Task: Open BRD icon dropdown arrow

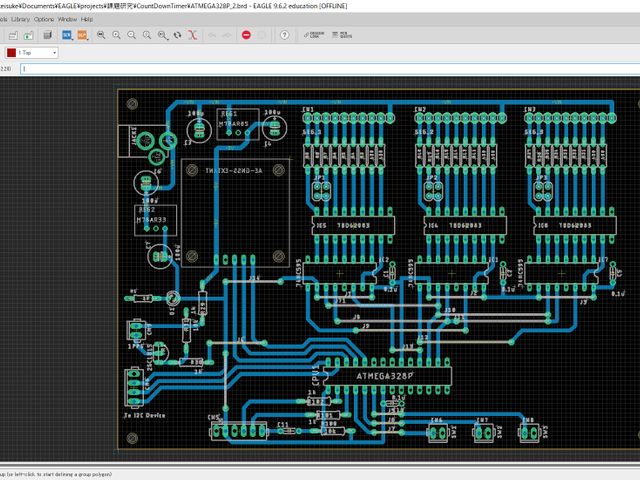Action: point(88,39)
